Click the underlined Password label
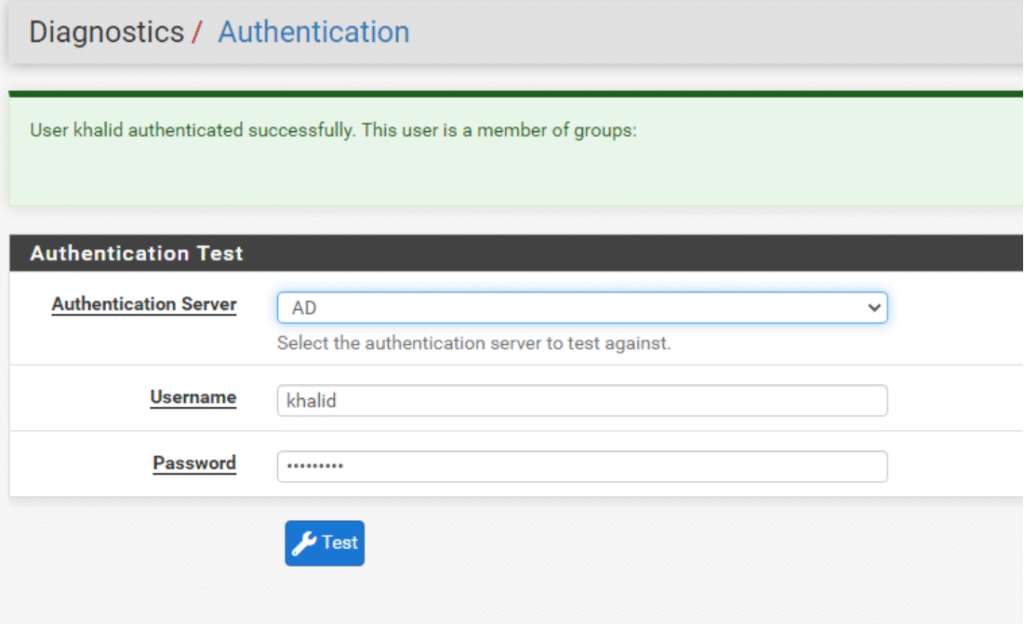The height and width of the screenshot is (627, 1024). coord(194,463)
